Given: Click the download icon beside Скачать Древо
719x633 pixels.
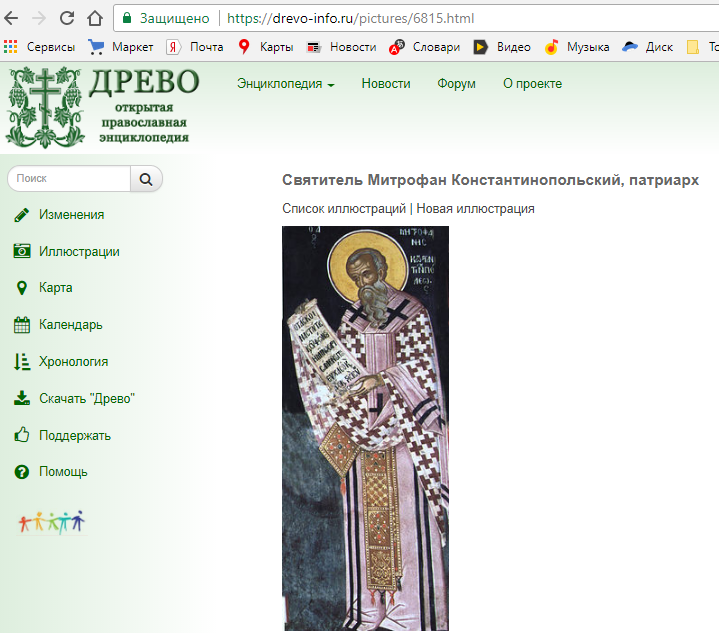Looking at the screenshot, I should coord(22,398).
